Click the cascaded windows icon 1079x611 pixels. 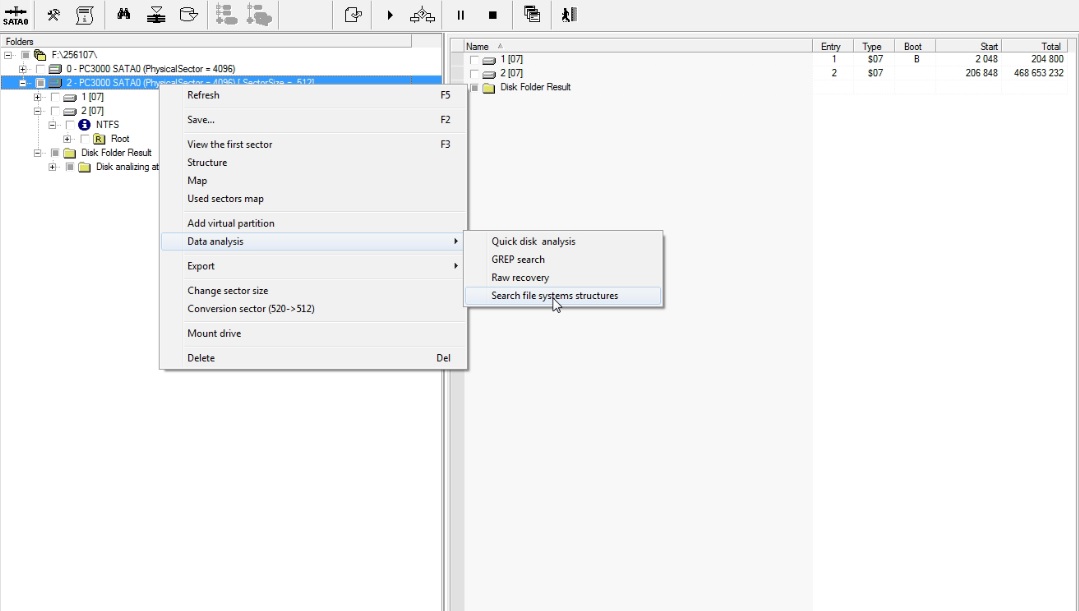[x=532, y=14]
